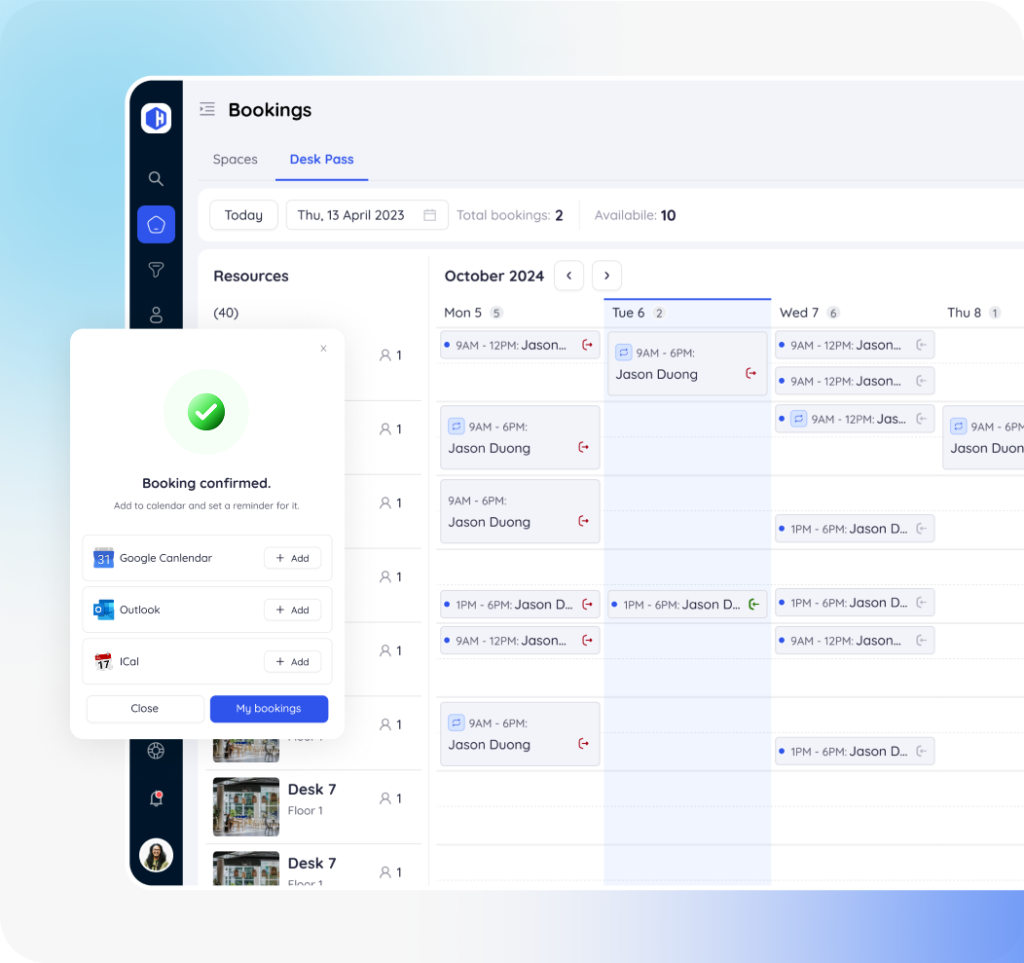Click the Today button
Viewport: 1024px width, 963px height.
pyautogui.click(x=244, y=215)
